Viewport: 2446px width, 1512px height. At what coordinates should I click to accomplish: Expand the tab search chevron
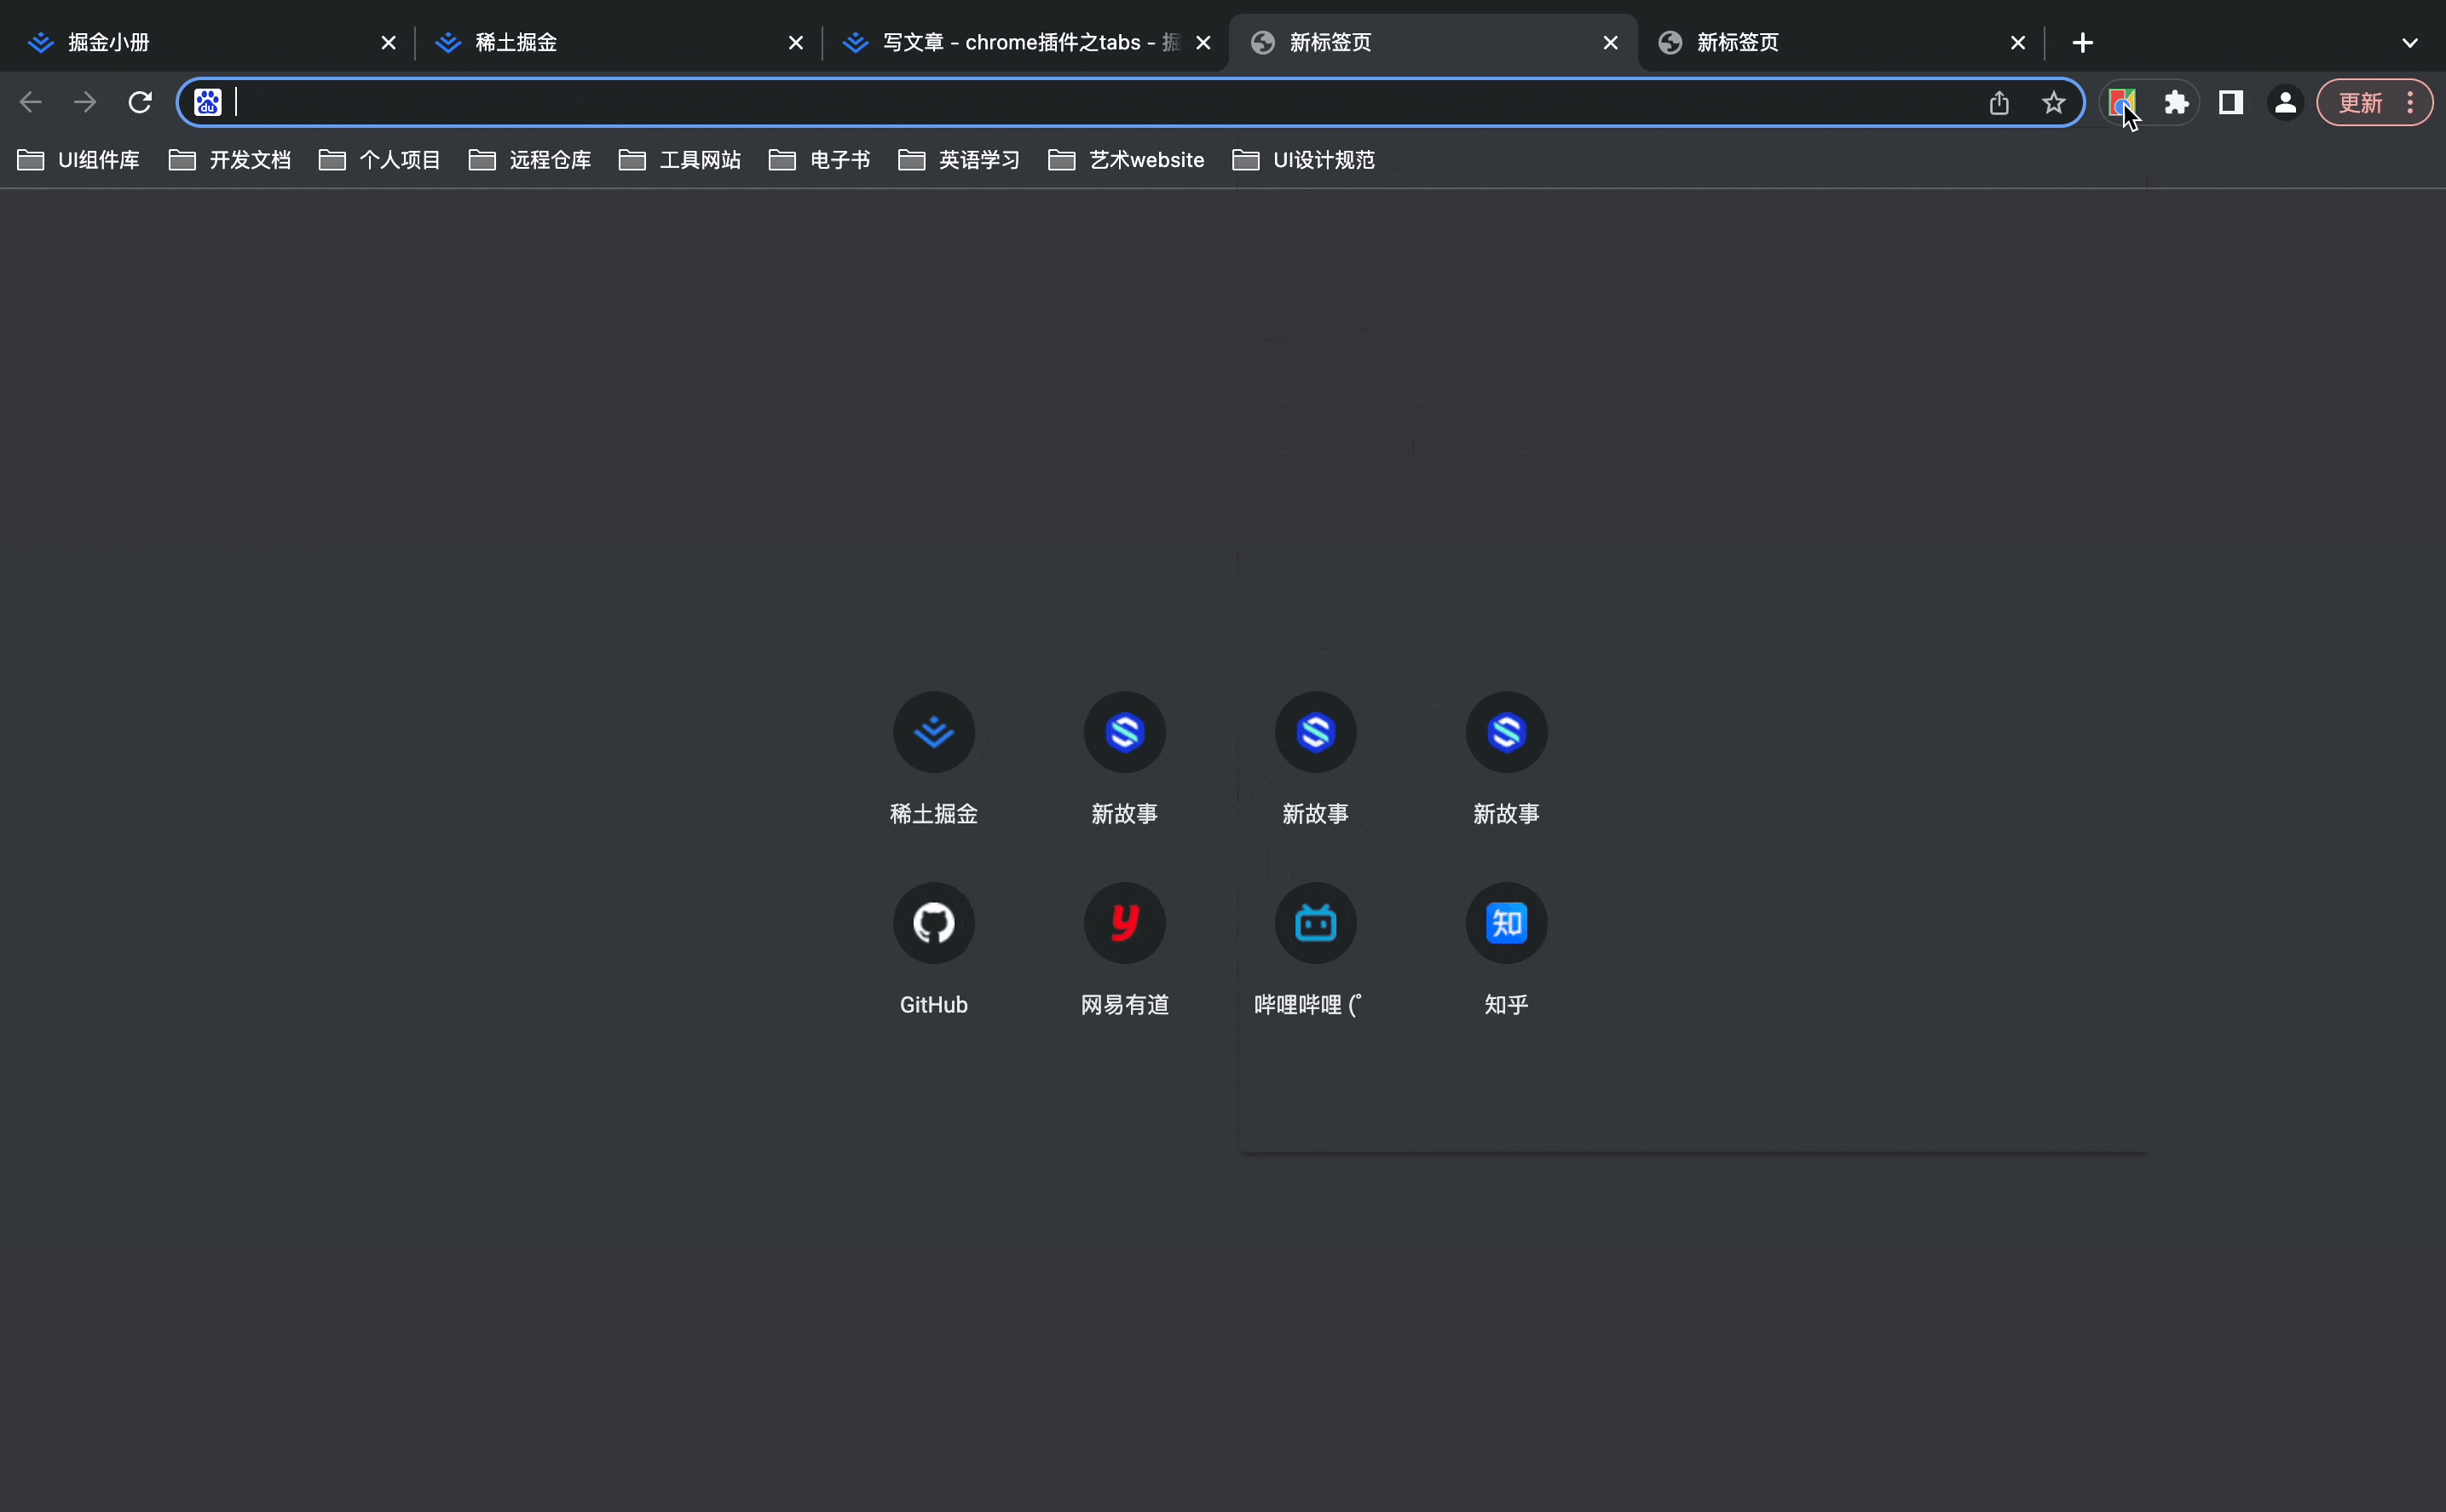click(2409, 43)
